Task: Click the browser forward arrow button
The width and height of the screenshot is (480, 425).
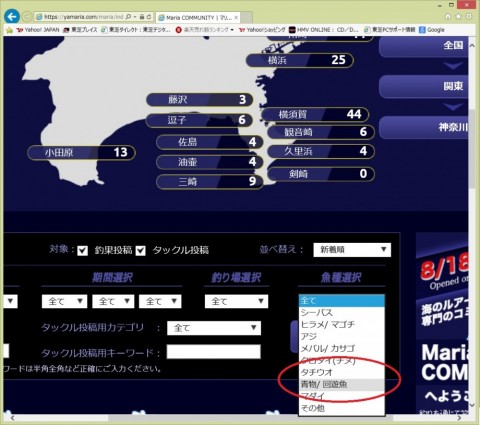Action: [27, 17]
